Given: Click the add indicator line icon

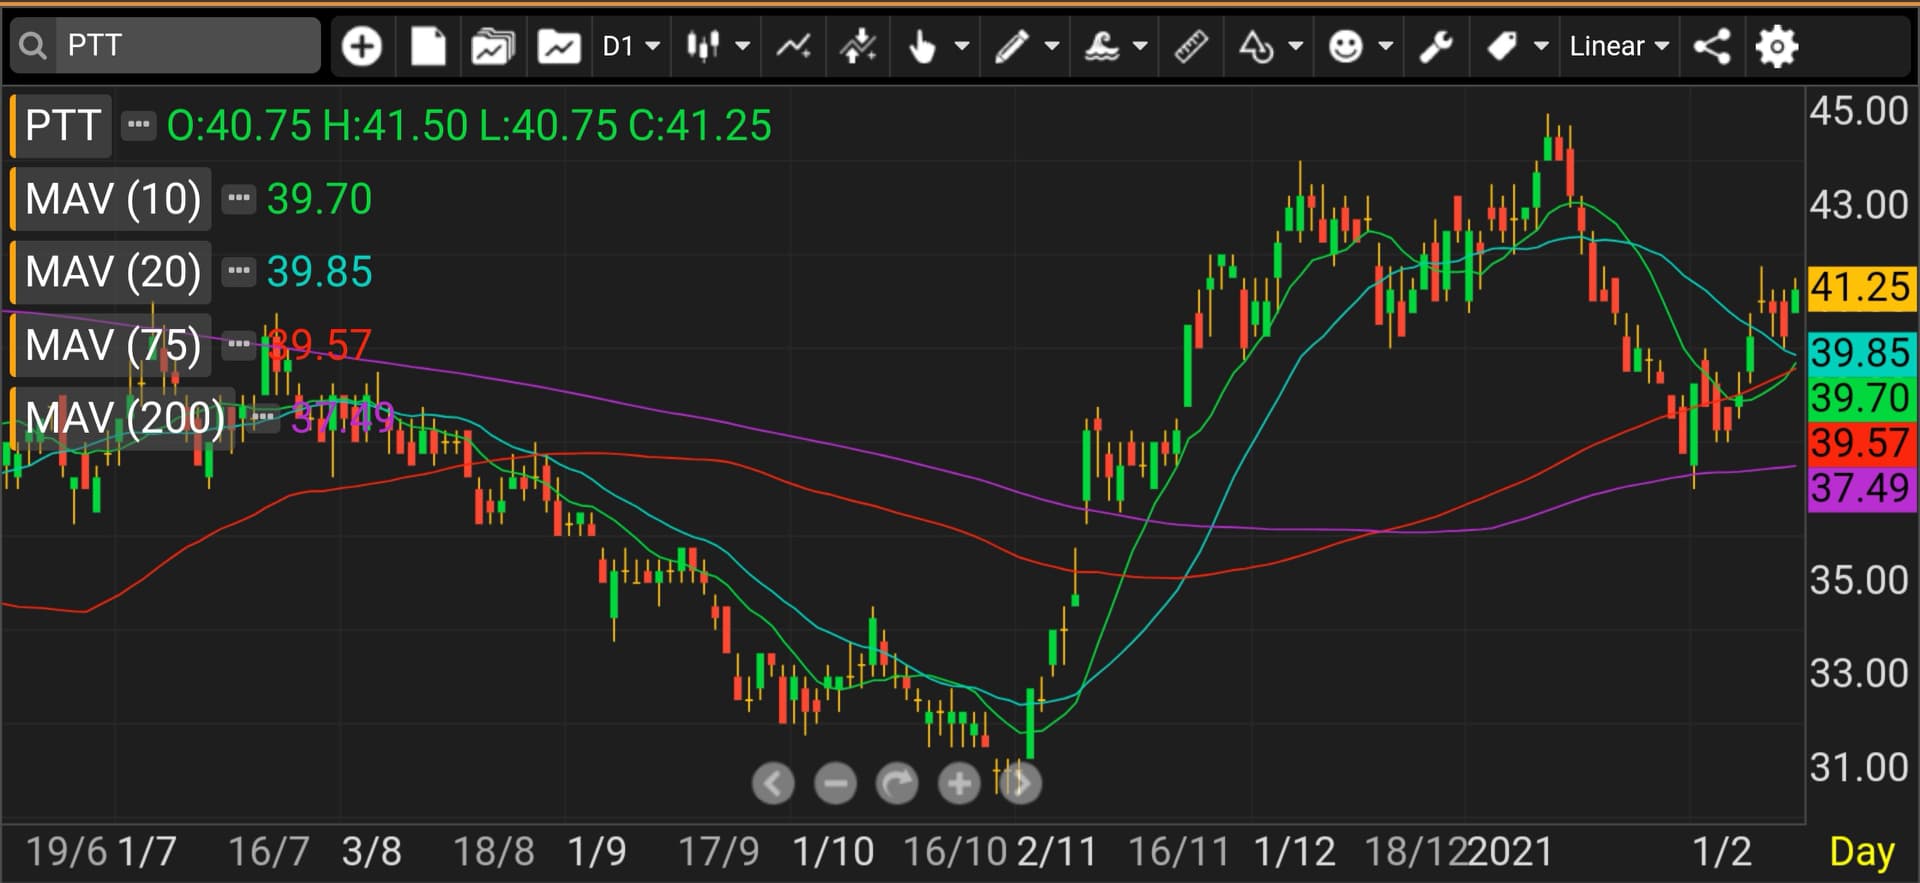Looking at the screenshot, I should [794, 46].
